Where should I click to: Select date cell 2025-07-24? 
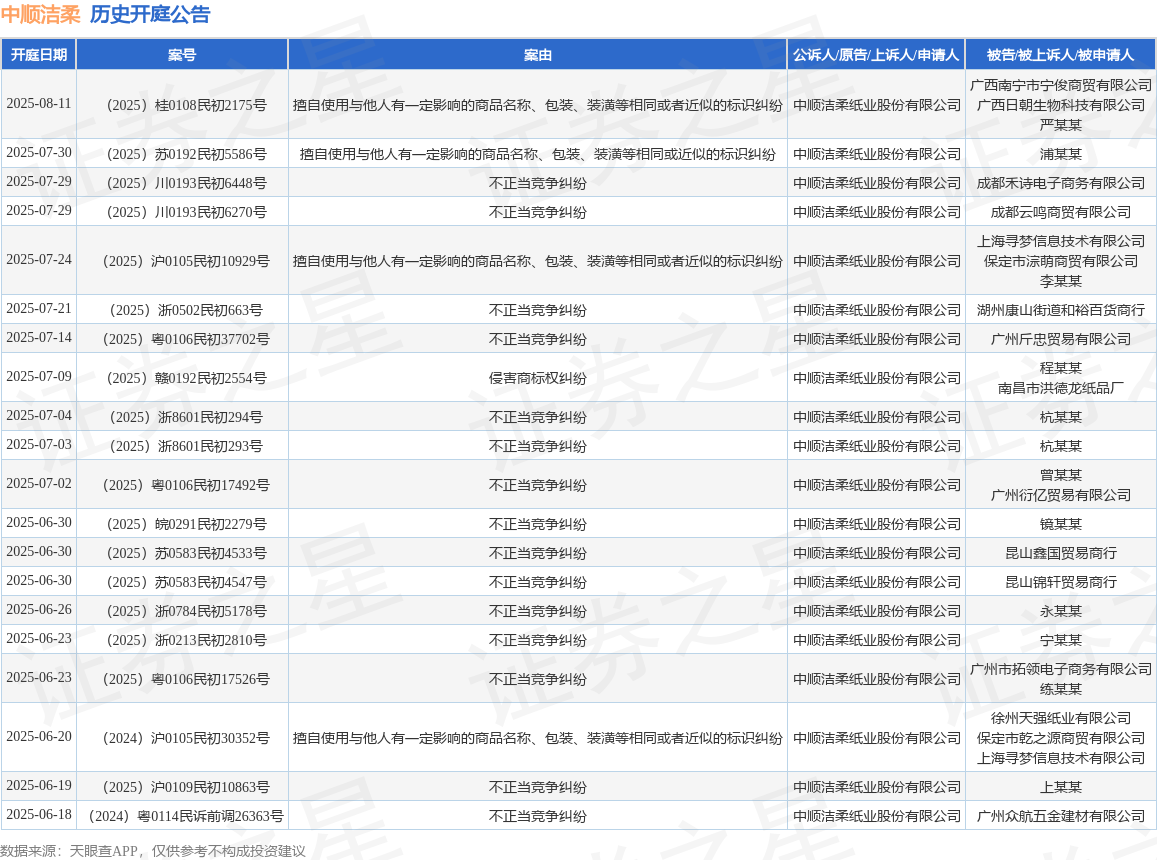(39, 260)
